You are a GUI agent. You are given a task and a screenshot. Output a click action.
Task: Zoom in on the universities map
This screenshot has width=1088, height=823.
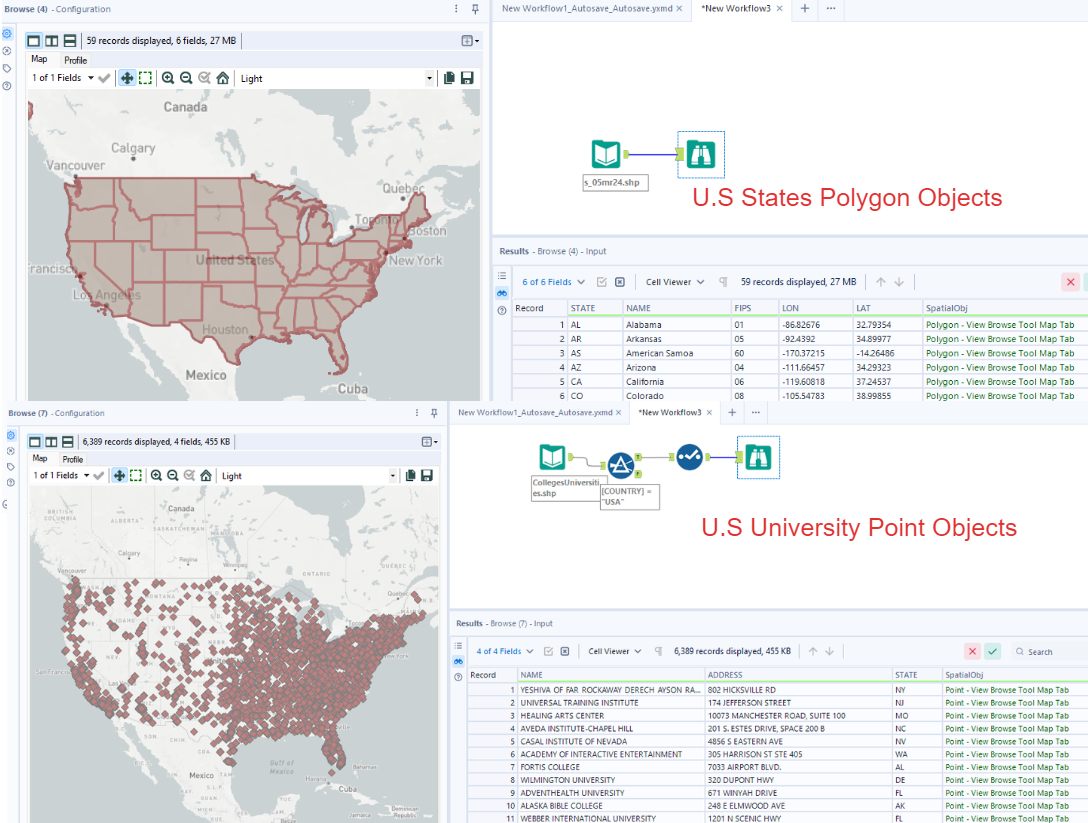tap(156, 475)
